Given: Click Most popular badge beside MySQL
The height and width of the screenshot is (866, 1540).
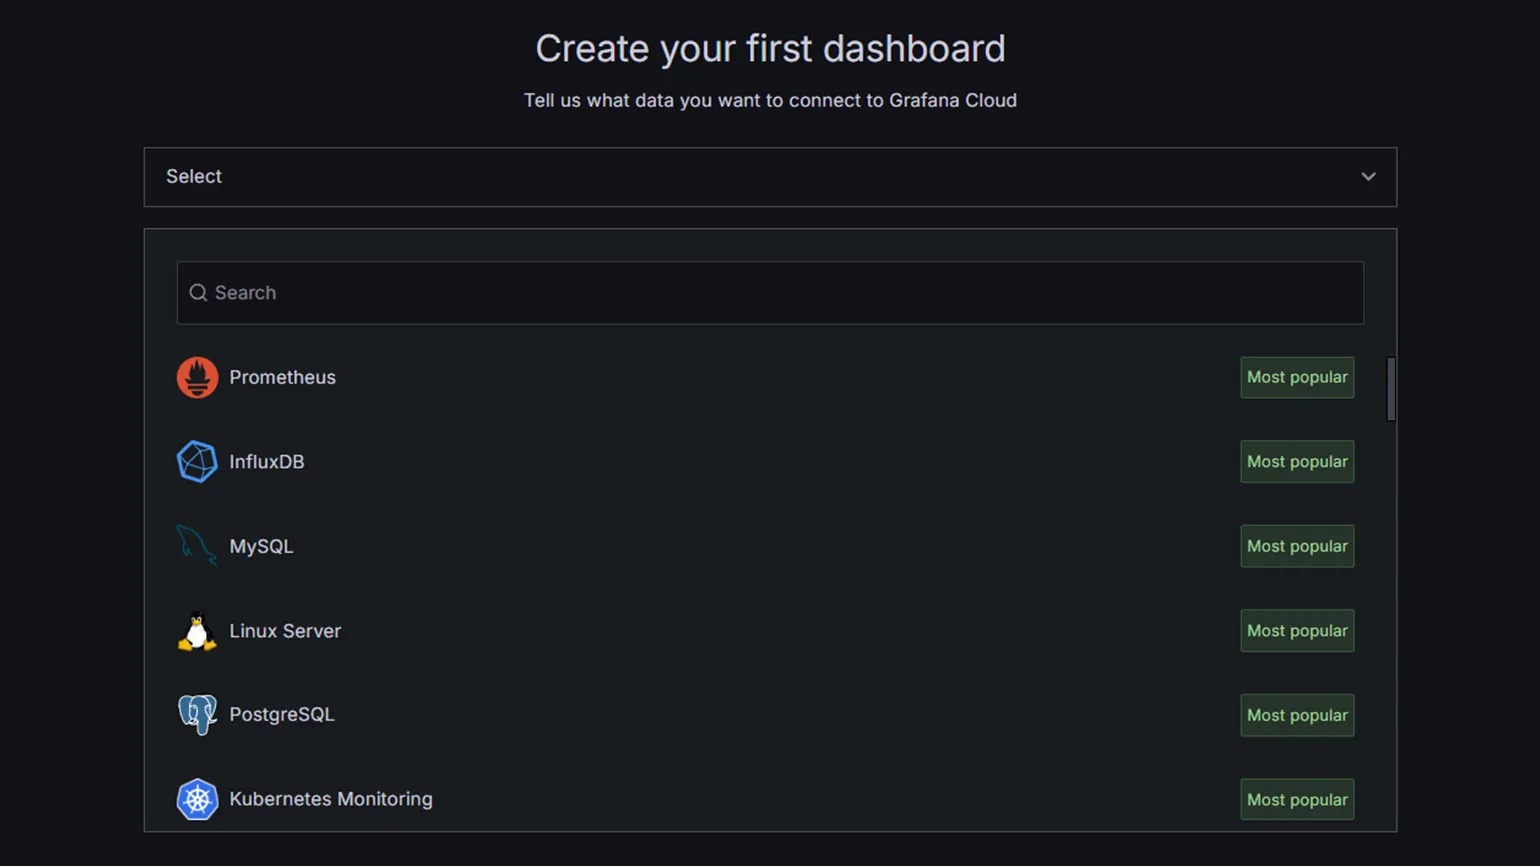Looking at the screenshot, I should click(1297, 546).
